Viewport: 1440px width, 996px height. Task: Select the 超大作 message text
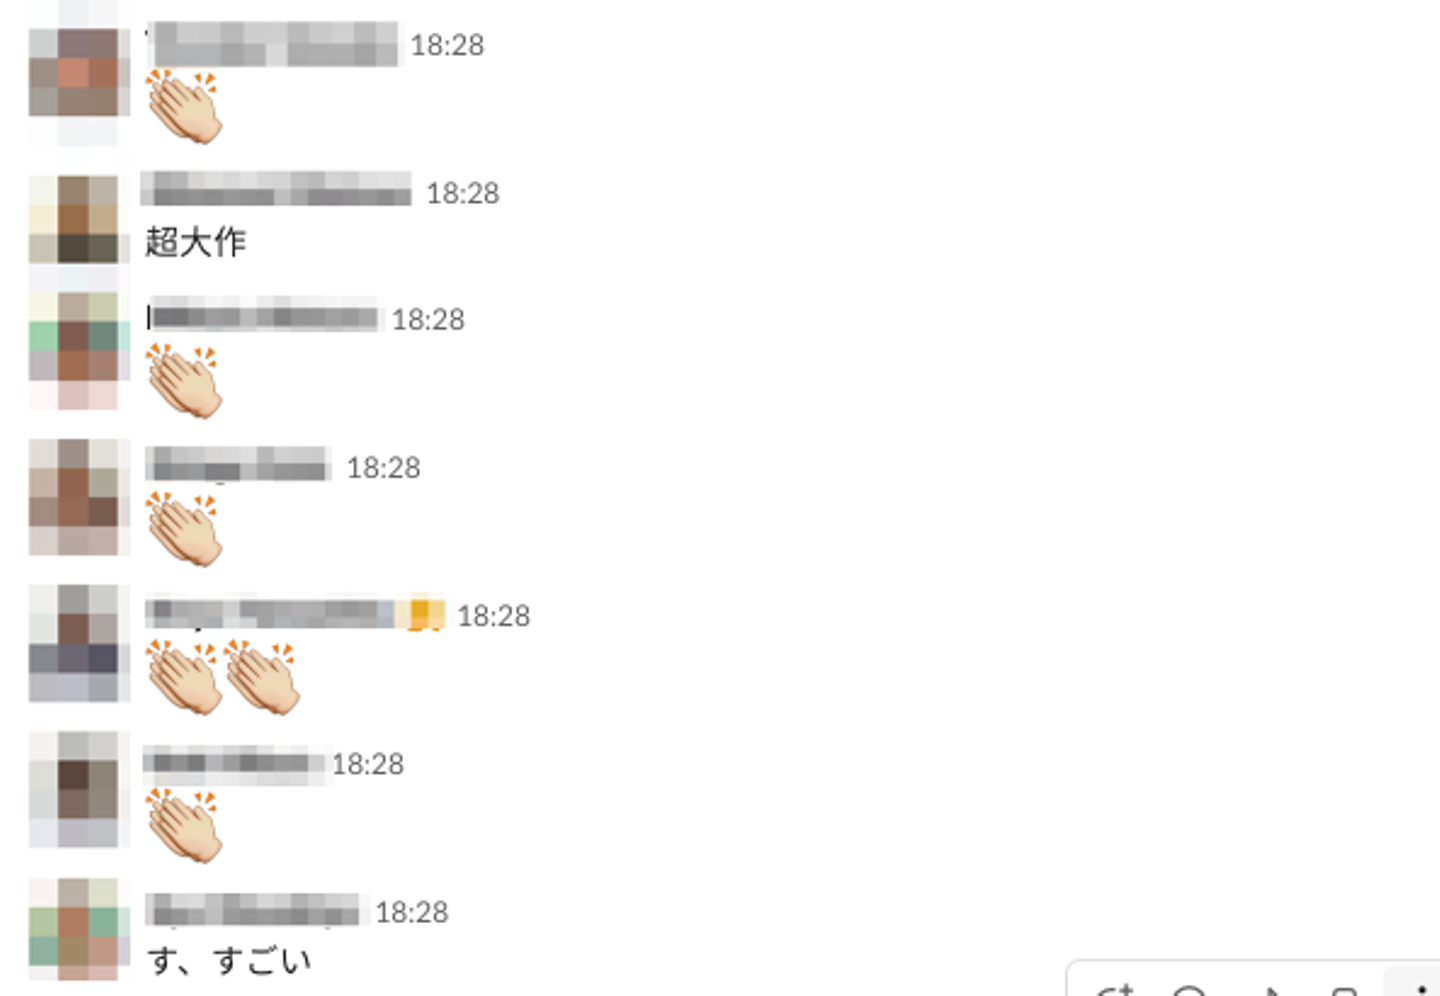(x=196, y=242)
